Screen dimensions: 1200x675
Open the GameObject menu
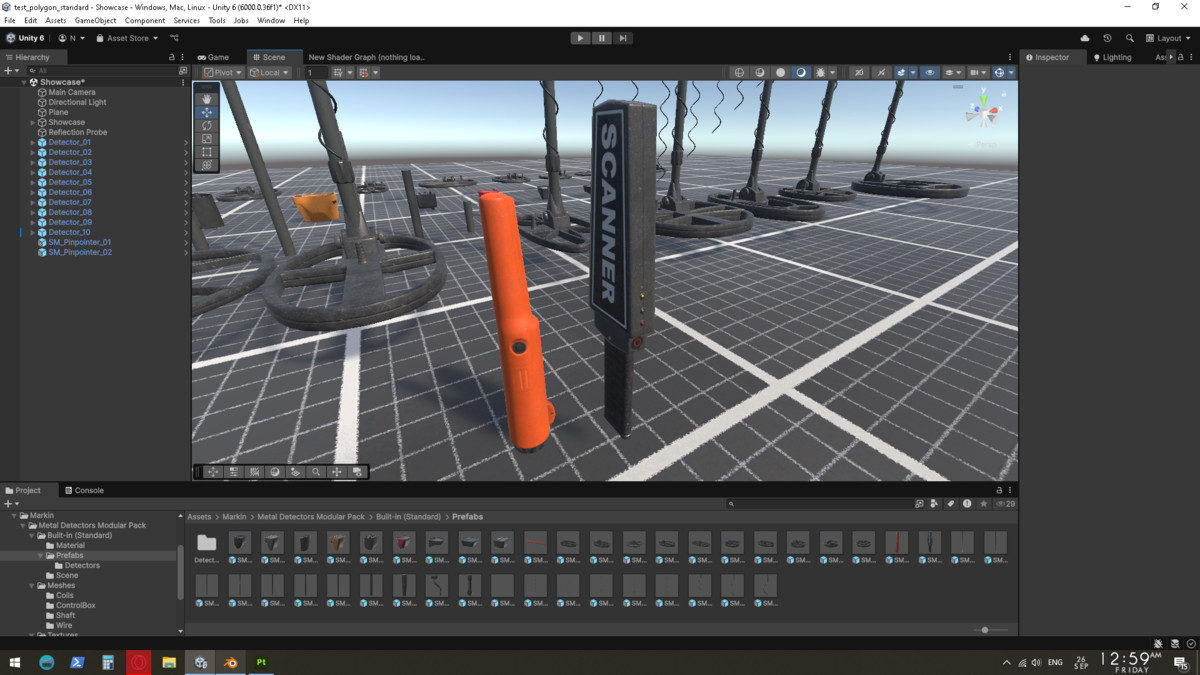pos(95,20)
